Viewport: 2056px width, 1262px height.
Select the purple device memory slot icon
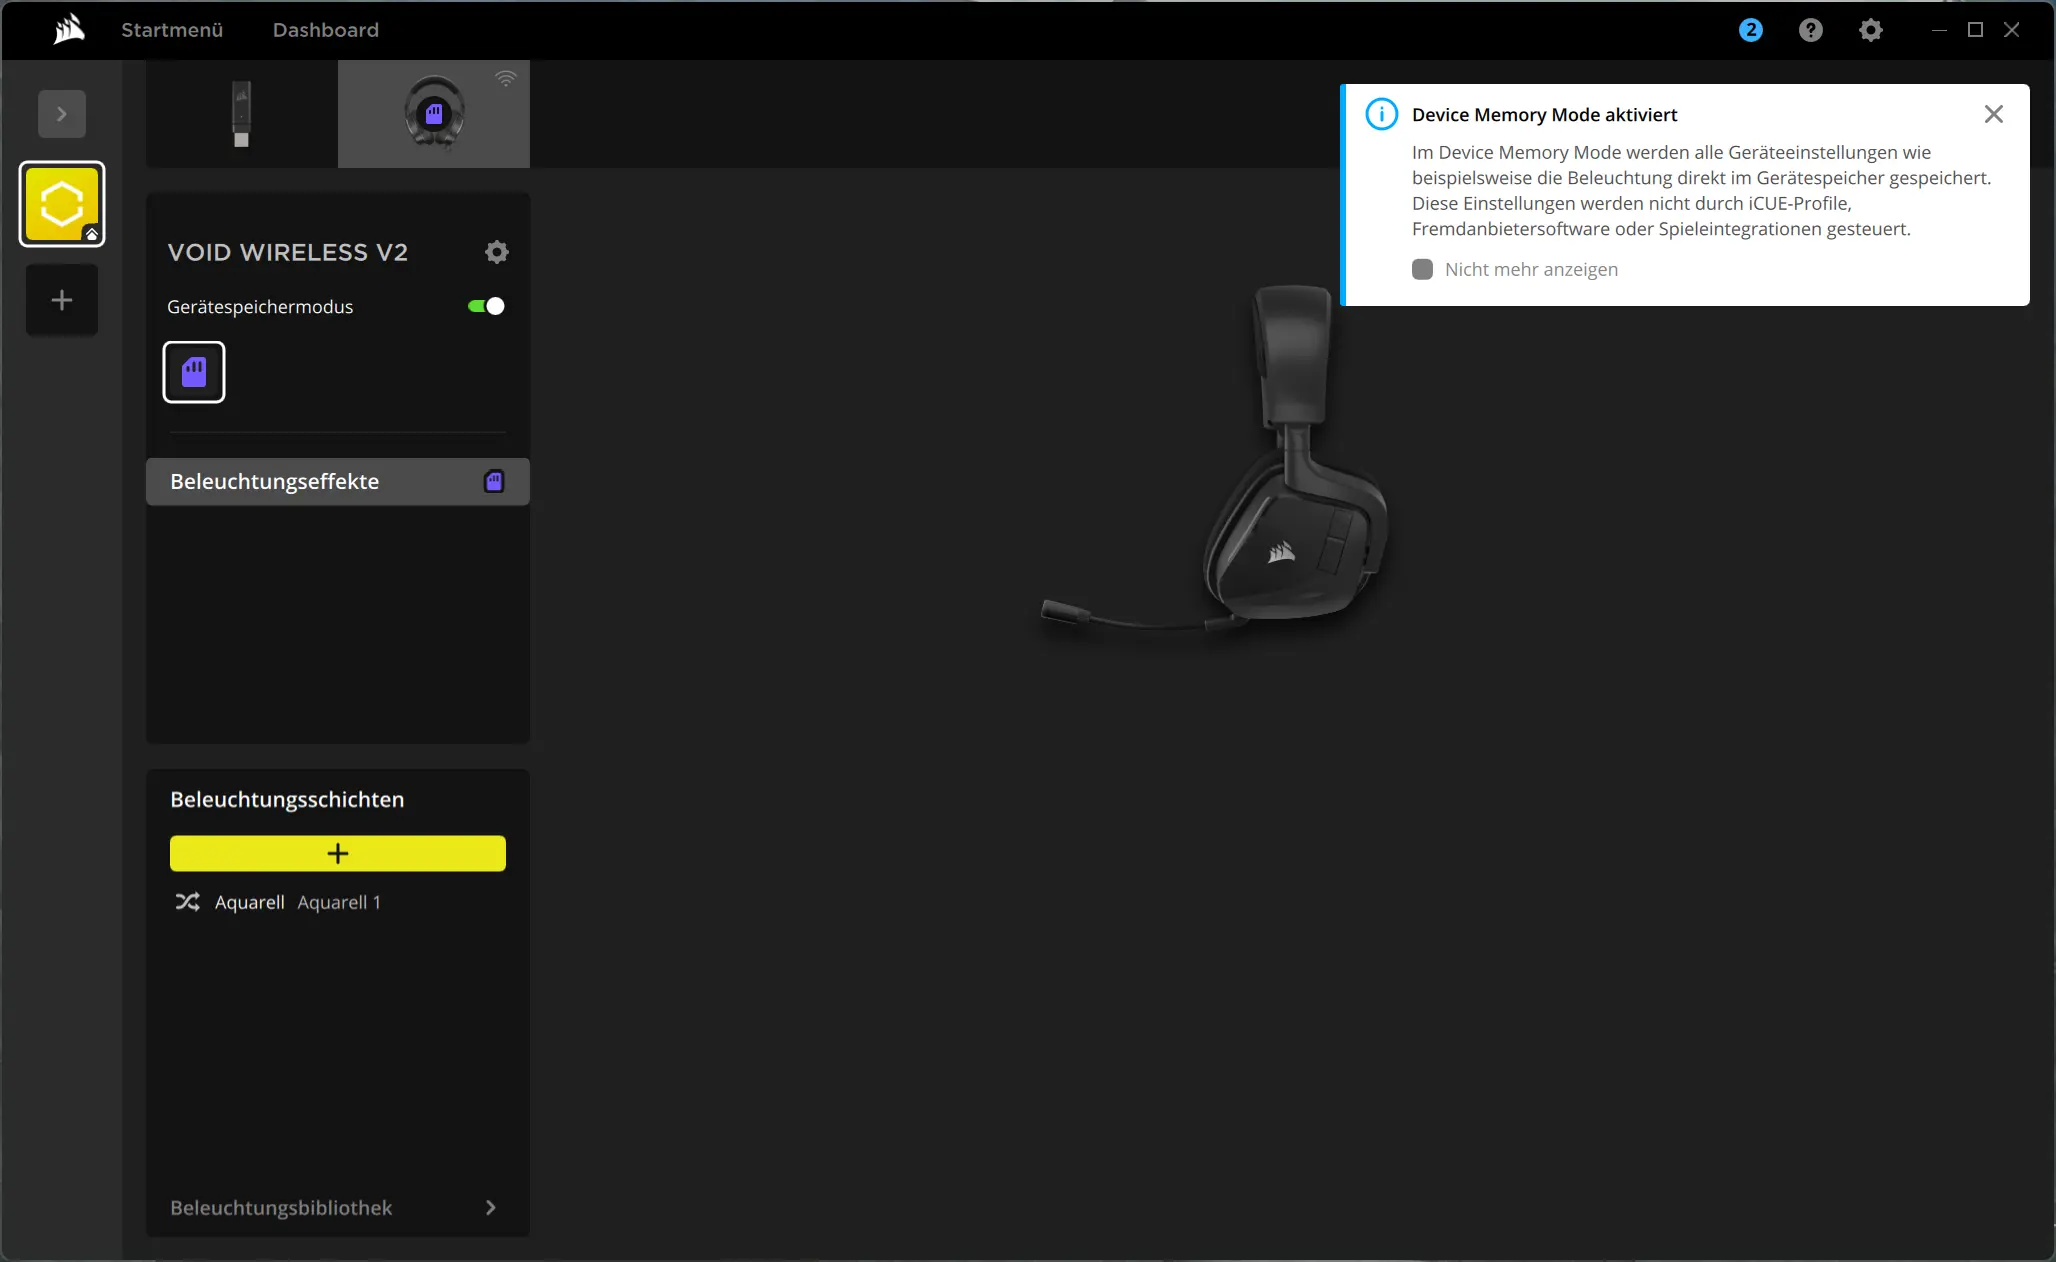tap(194, 372)
